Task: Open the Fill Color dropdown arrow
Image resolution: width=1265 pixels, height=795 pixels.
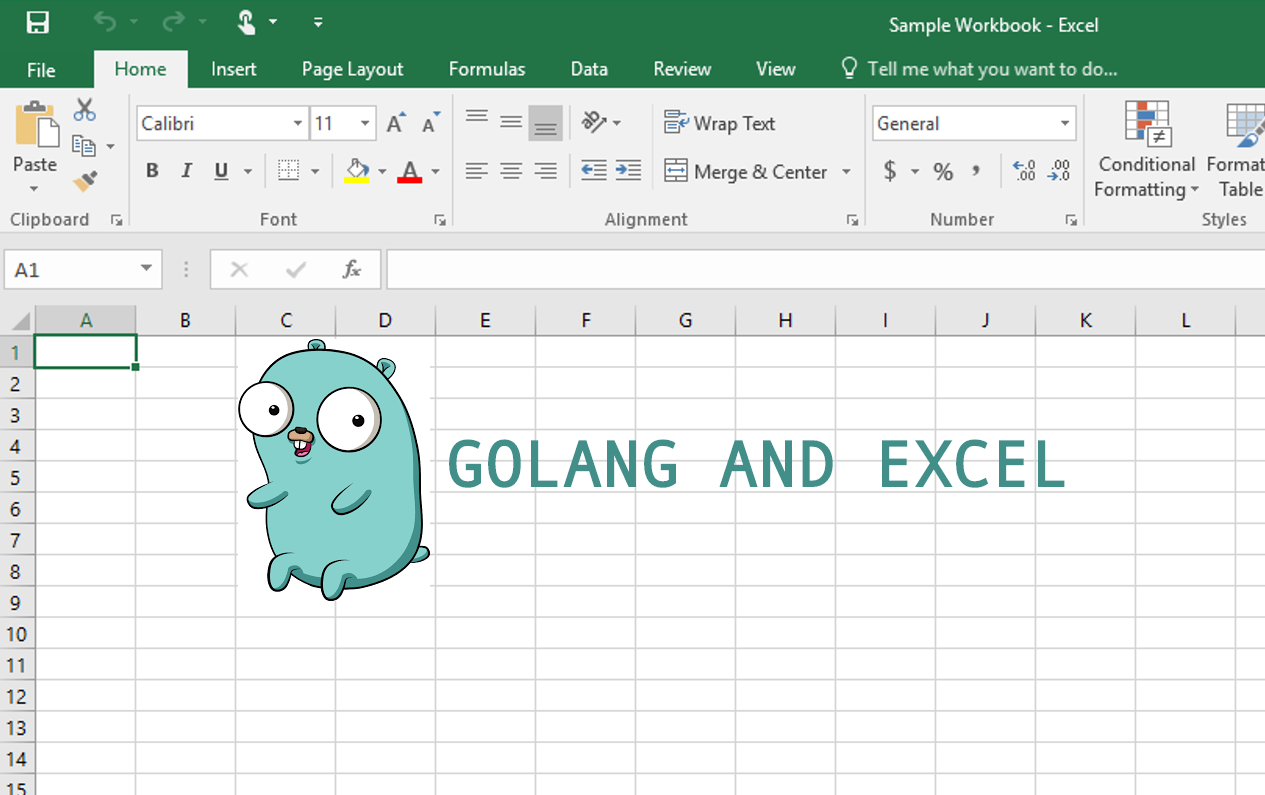Action: point(381,170)
